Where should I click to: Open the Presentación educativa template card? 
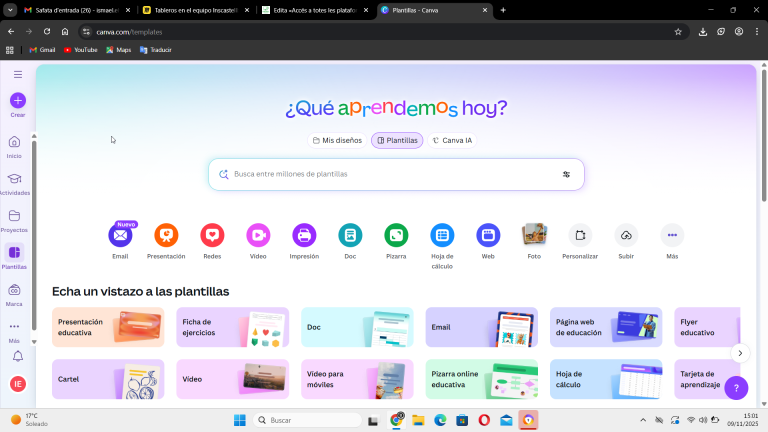click(x=108, y=327)
